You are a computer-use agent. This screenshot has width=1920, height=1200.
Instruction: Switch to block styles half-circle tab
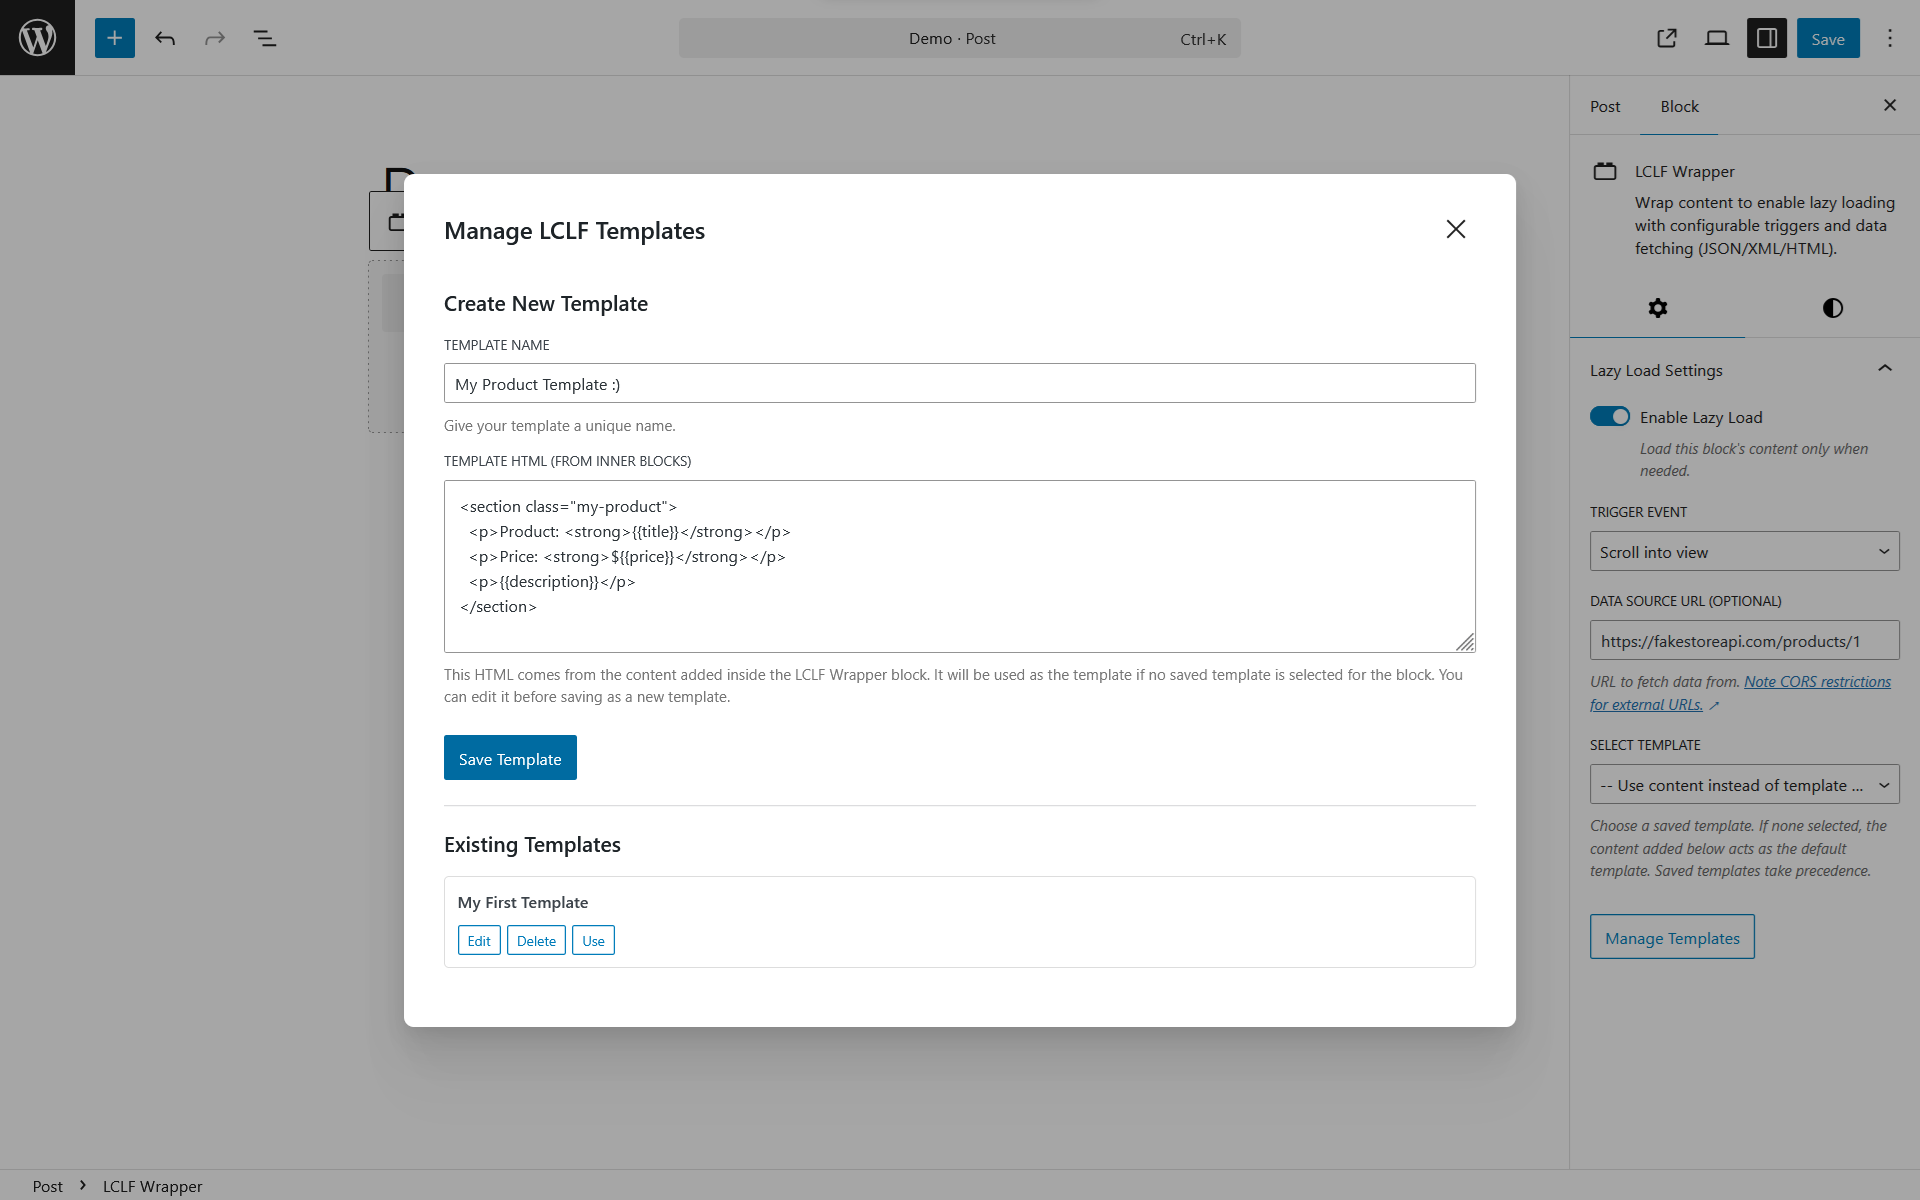point(1832,308)
